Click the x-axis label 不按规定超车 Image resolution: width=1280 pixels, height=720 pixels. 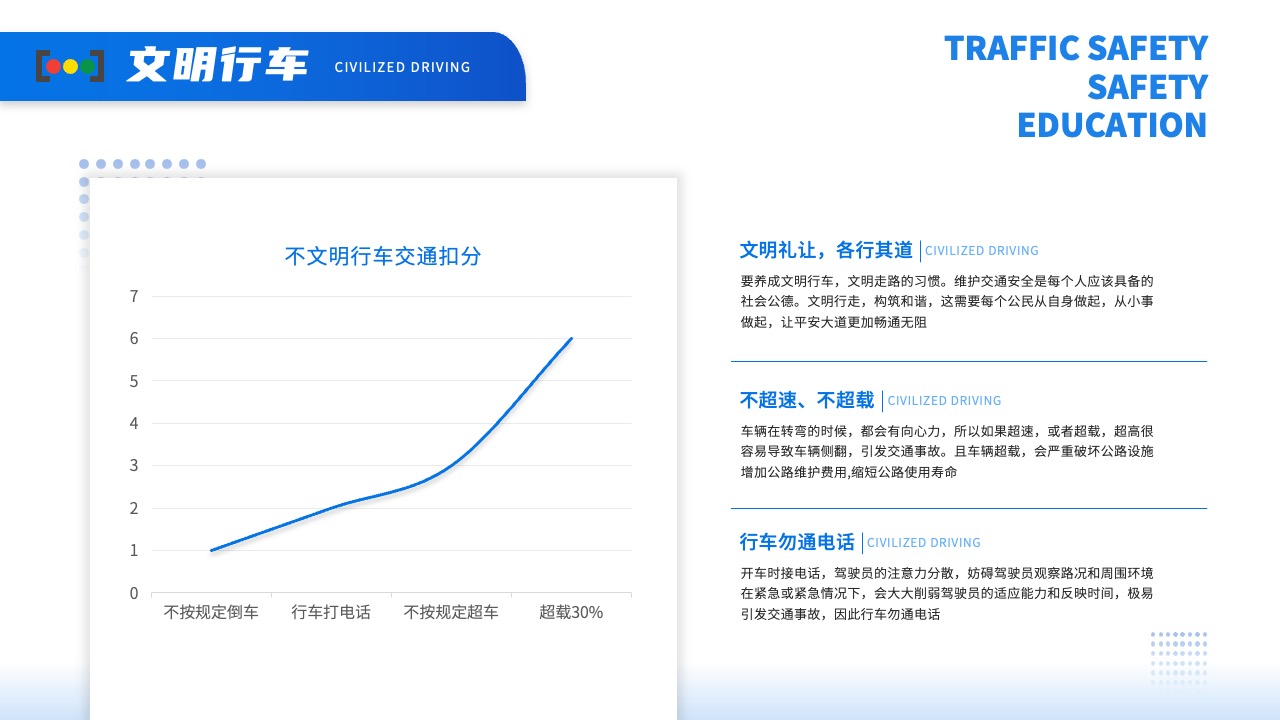coord(451,612)
